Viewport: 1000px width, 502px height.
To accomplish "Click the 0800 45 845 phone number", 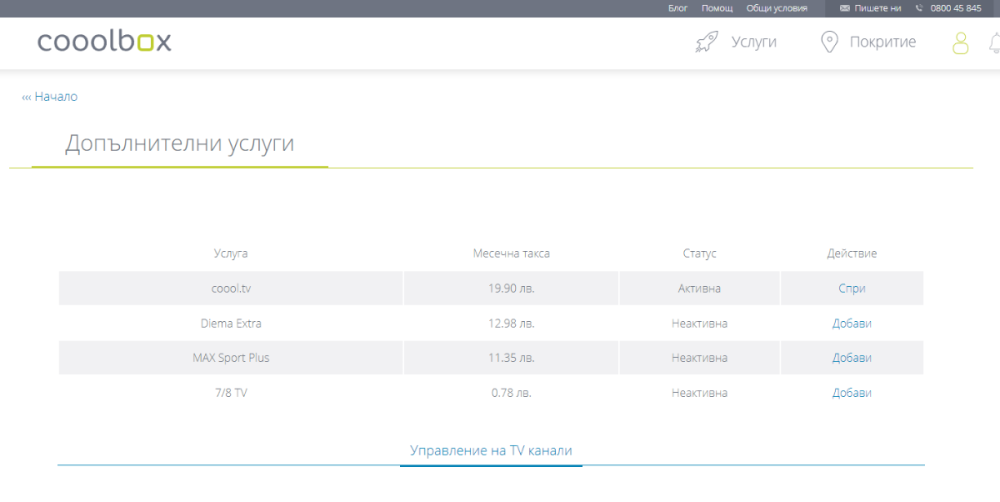I will 955,8.
